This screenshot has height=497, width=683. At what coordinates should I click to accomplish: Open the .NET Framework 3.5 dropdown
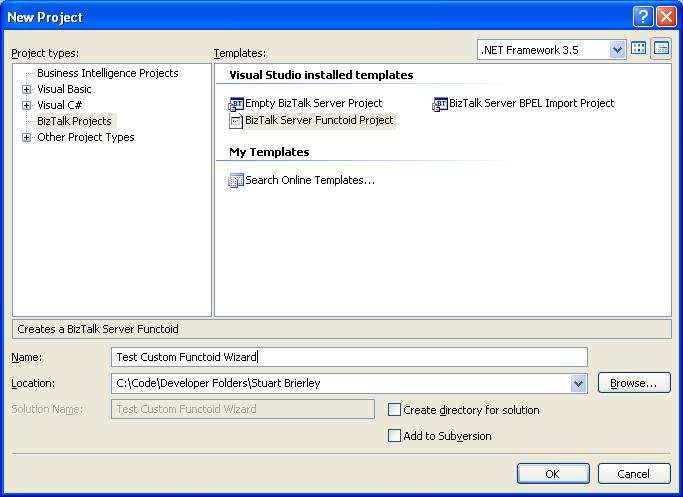coord(617,50)
